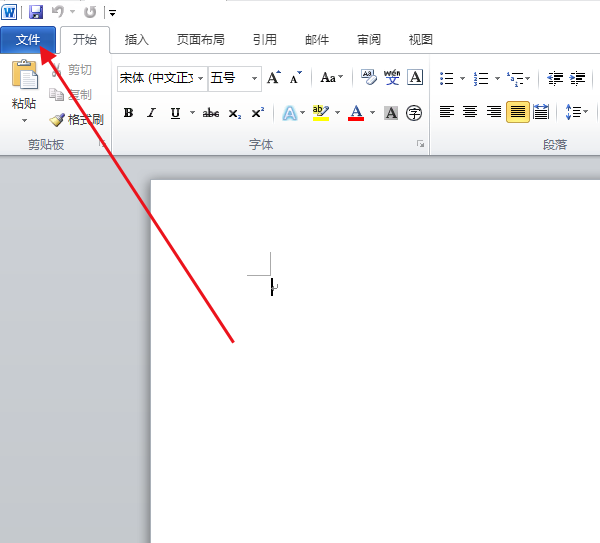Click the character border A icon
600x543 pixels.
pos(415,78)
